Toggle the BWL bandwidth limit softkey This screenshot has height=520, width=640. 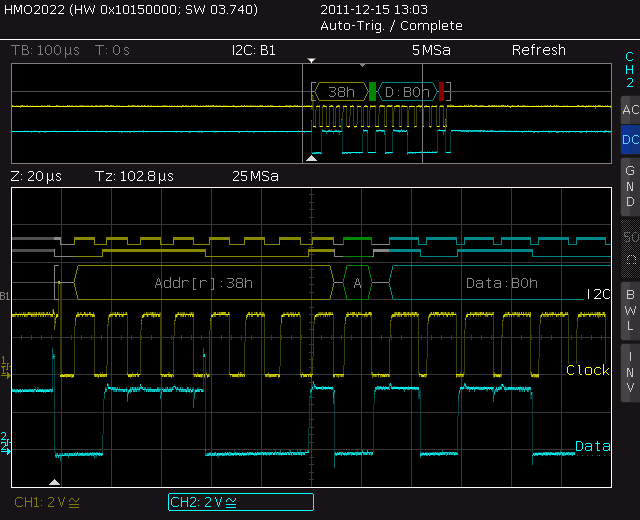pos(631,310)
